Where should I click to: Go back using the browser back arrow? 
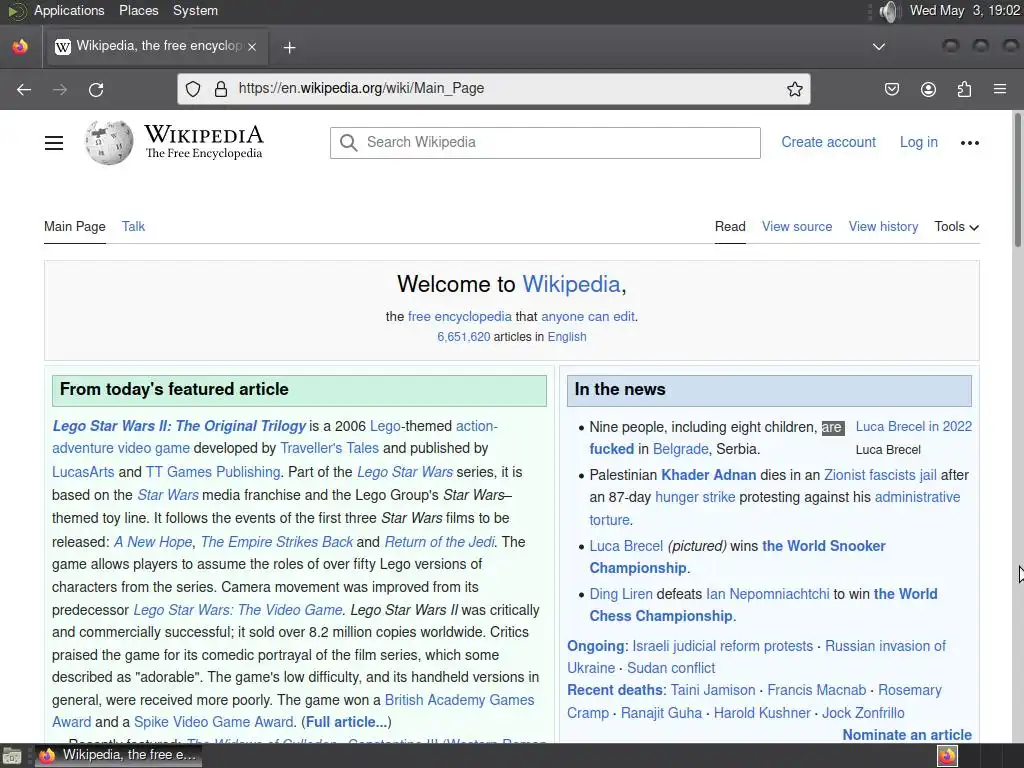24,89
